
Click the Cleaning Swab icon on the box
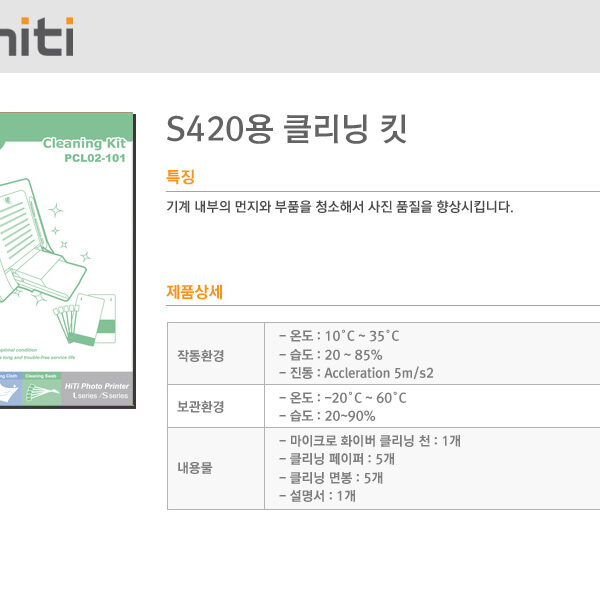pos(42,388)
